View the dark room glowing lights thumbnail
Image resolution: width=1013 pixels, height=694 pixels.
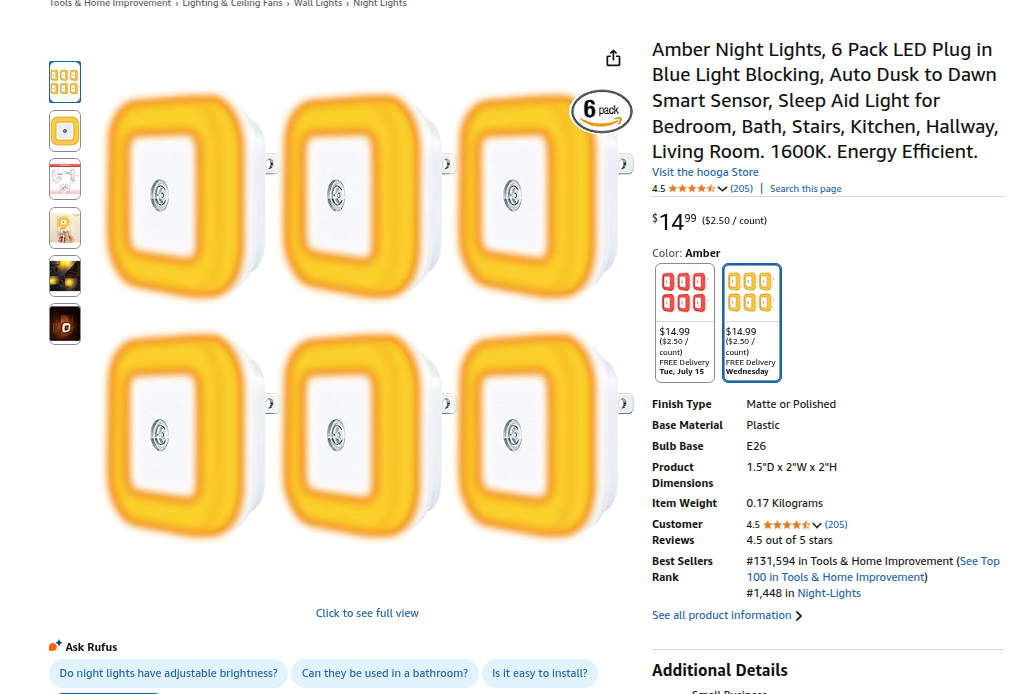point(65,276)
